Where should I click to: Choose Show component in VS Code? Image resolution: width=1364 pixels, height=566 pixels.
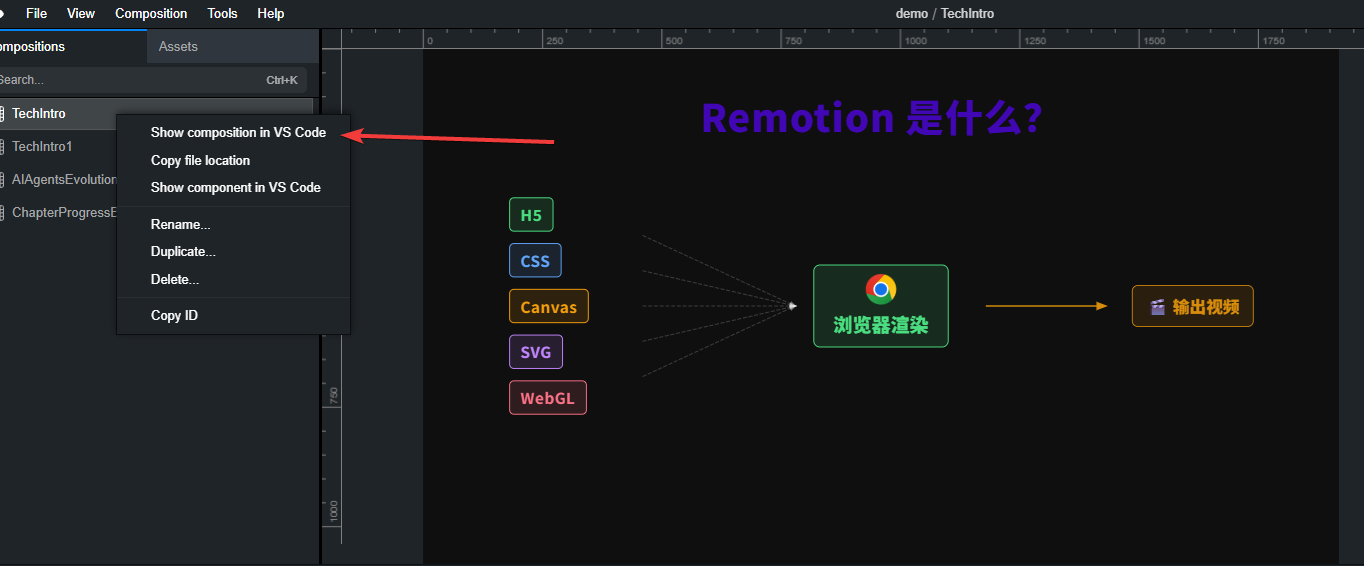pos(235,187)
